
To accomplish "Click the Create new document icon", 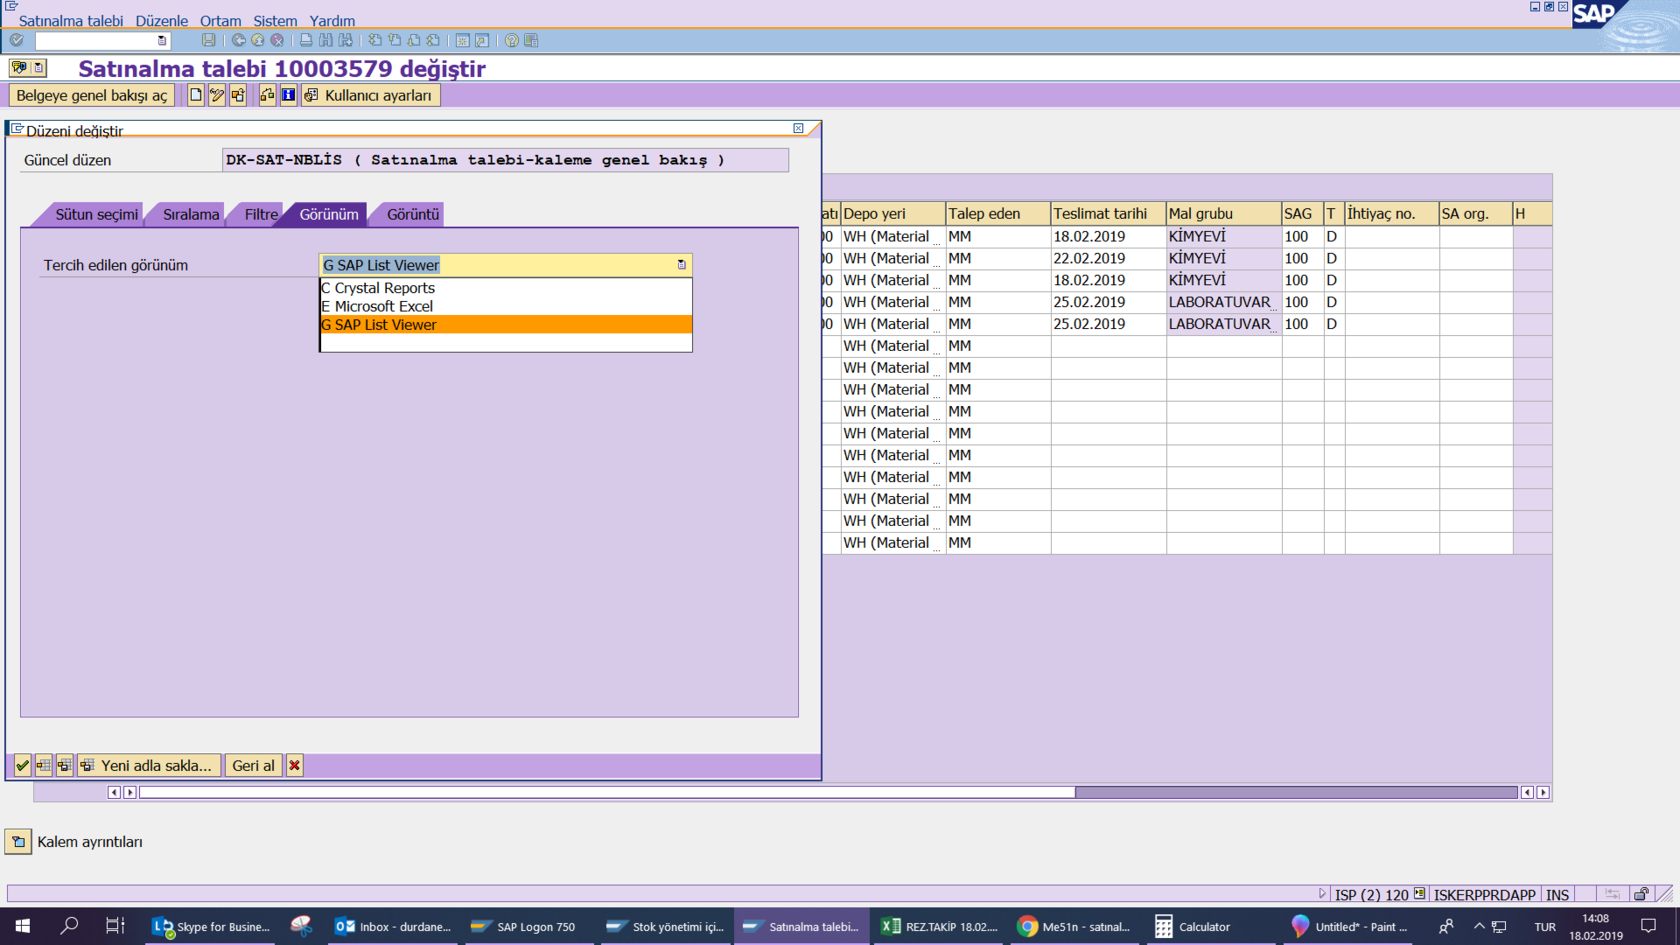I will (x=196, y=95).
